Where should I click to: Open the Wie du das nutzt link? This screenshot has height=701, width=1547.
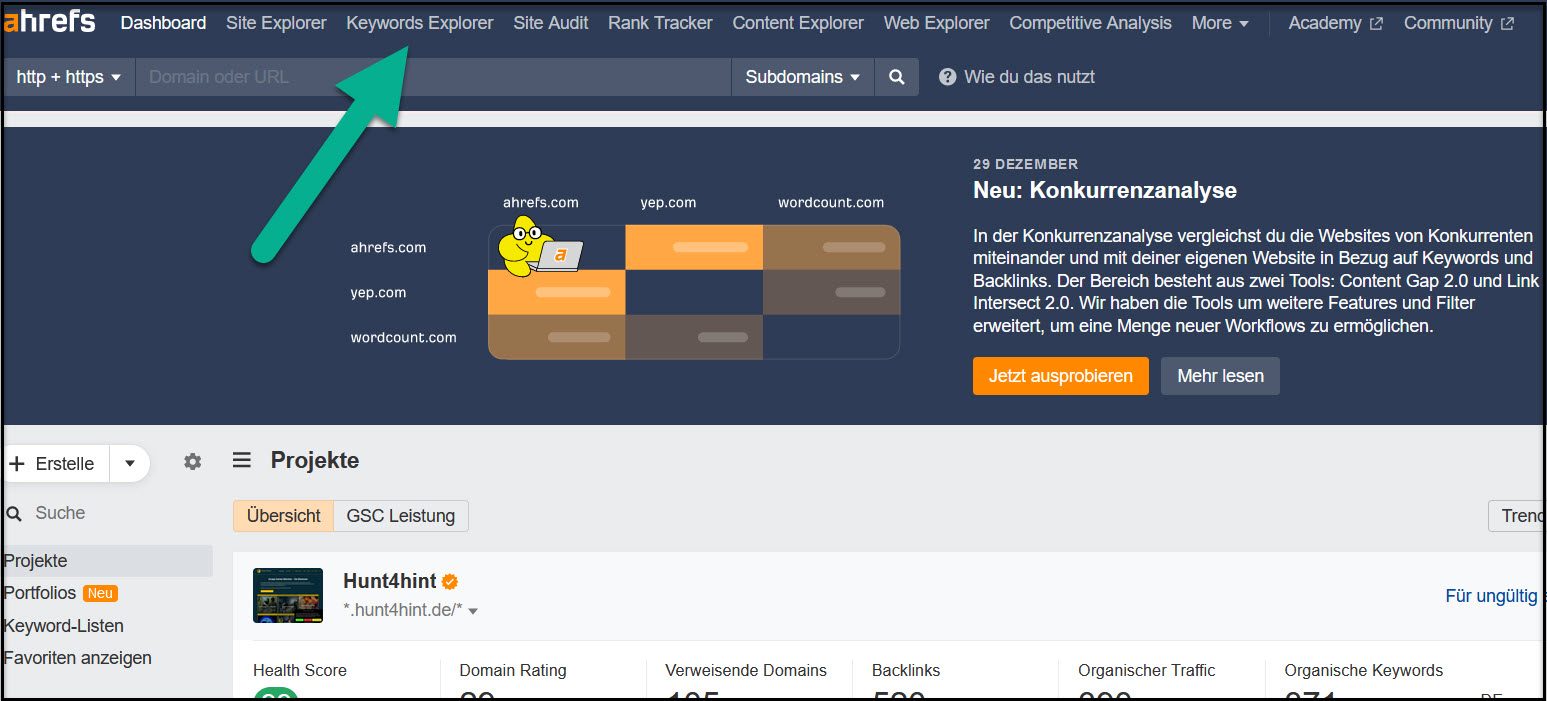[1029, 77]
